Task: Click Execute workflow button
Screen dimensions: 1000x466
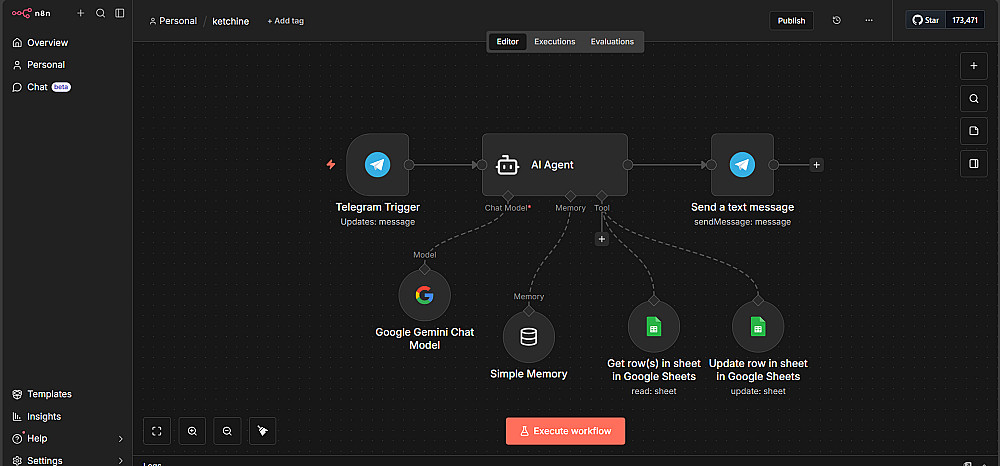Action: 565,431
